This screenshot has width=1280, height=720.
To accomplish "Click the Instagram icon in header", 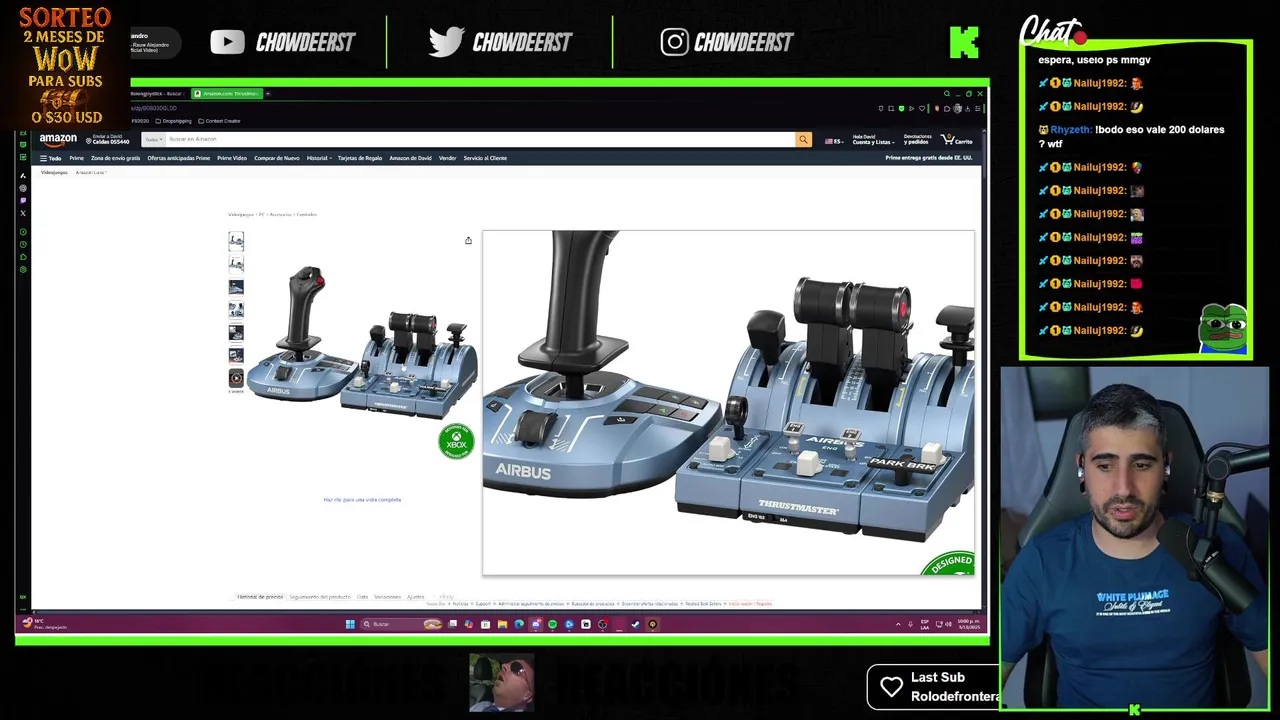I will coord(675,42).
